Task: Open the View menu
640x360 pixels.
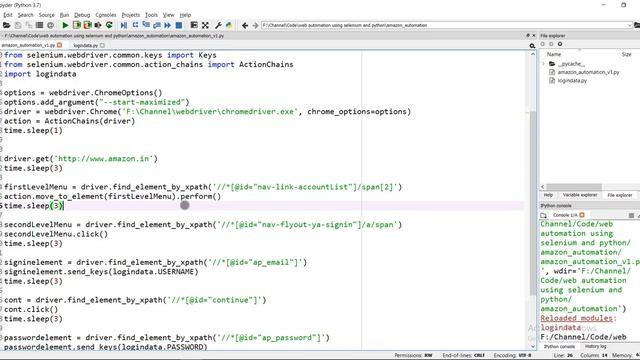Action: click(169, 15)
